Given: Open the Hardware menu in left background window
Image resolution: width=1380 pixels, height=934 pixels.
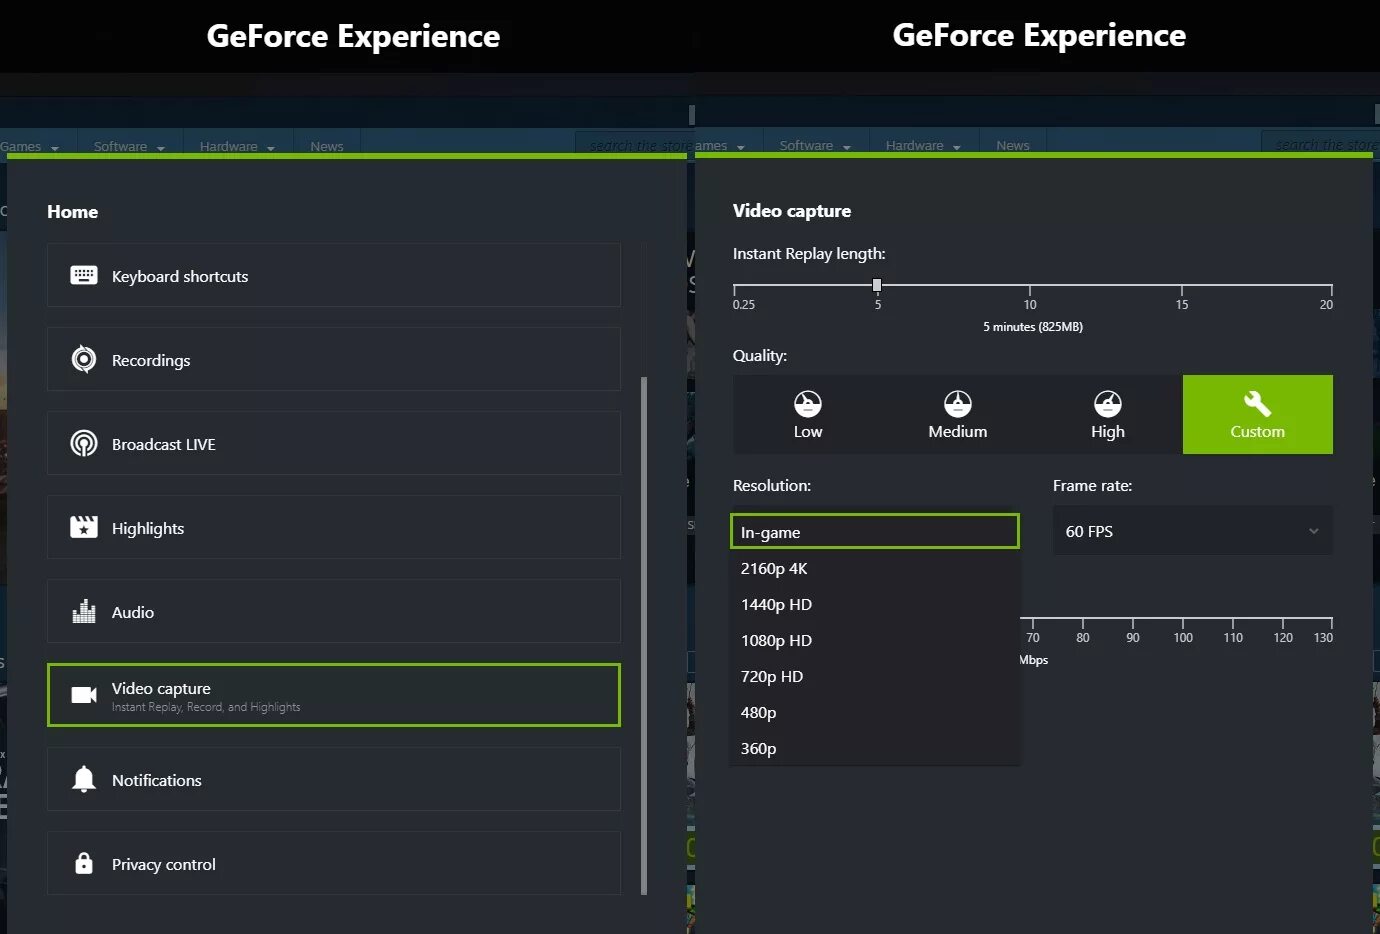Looking at the screenshot, I should [237, 146].
